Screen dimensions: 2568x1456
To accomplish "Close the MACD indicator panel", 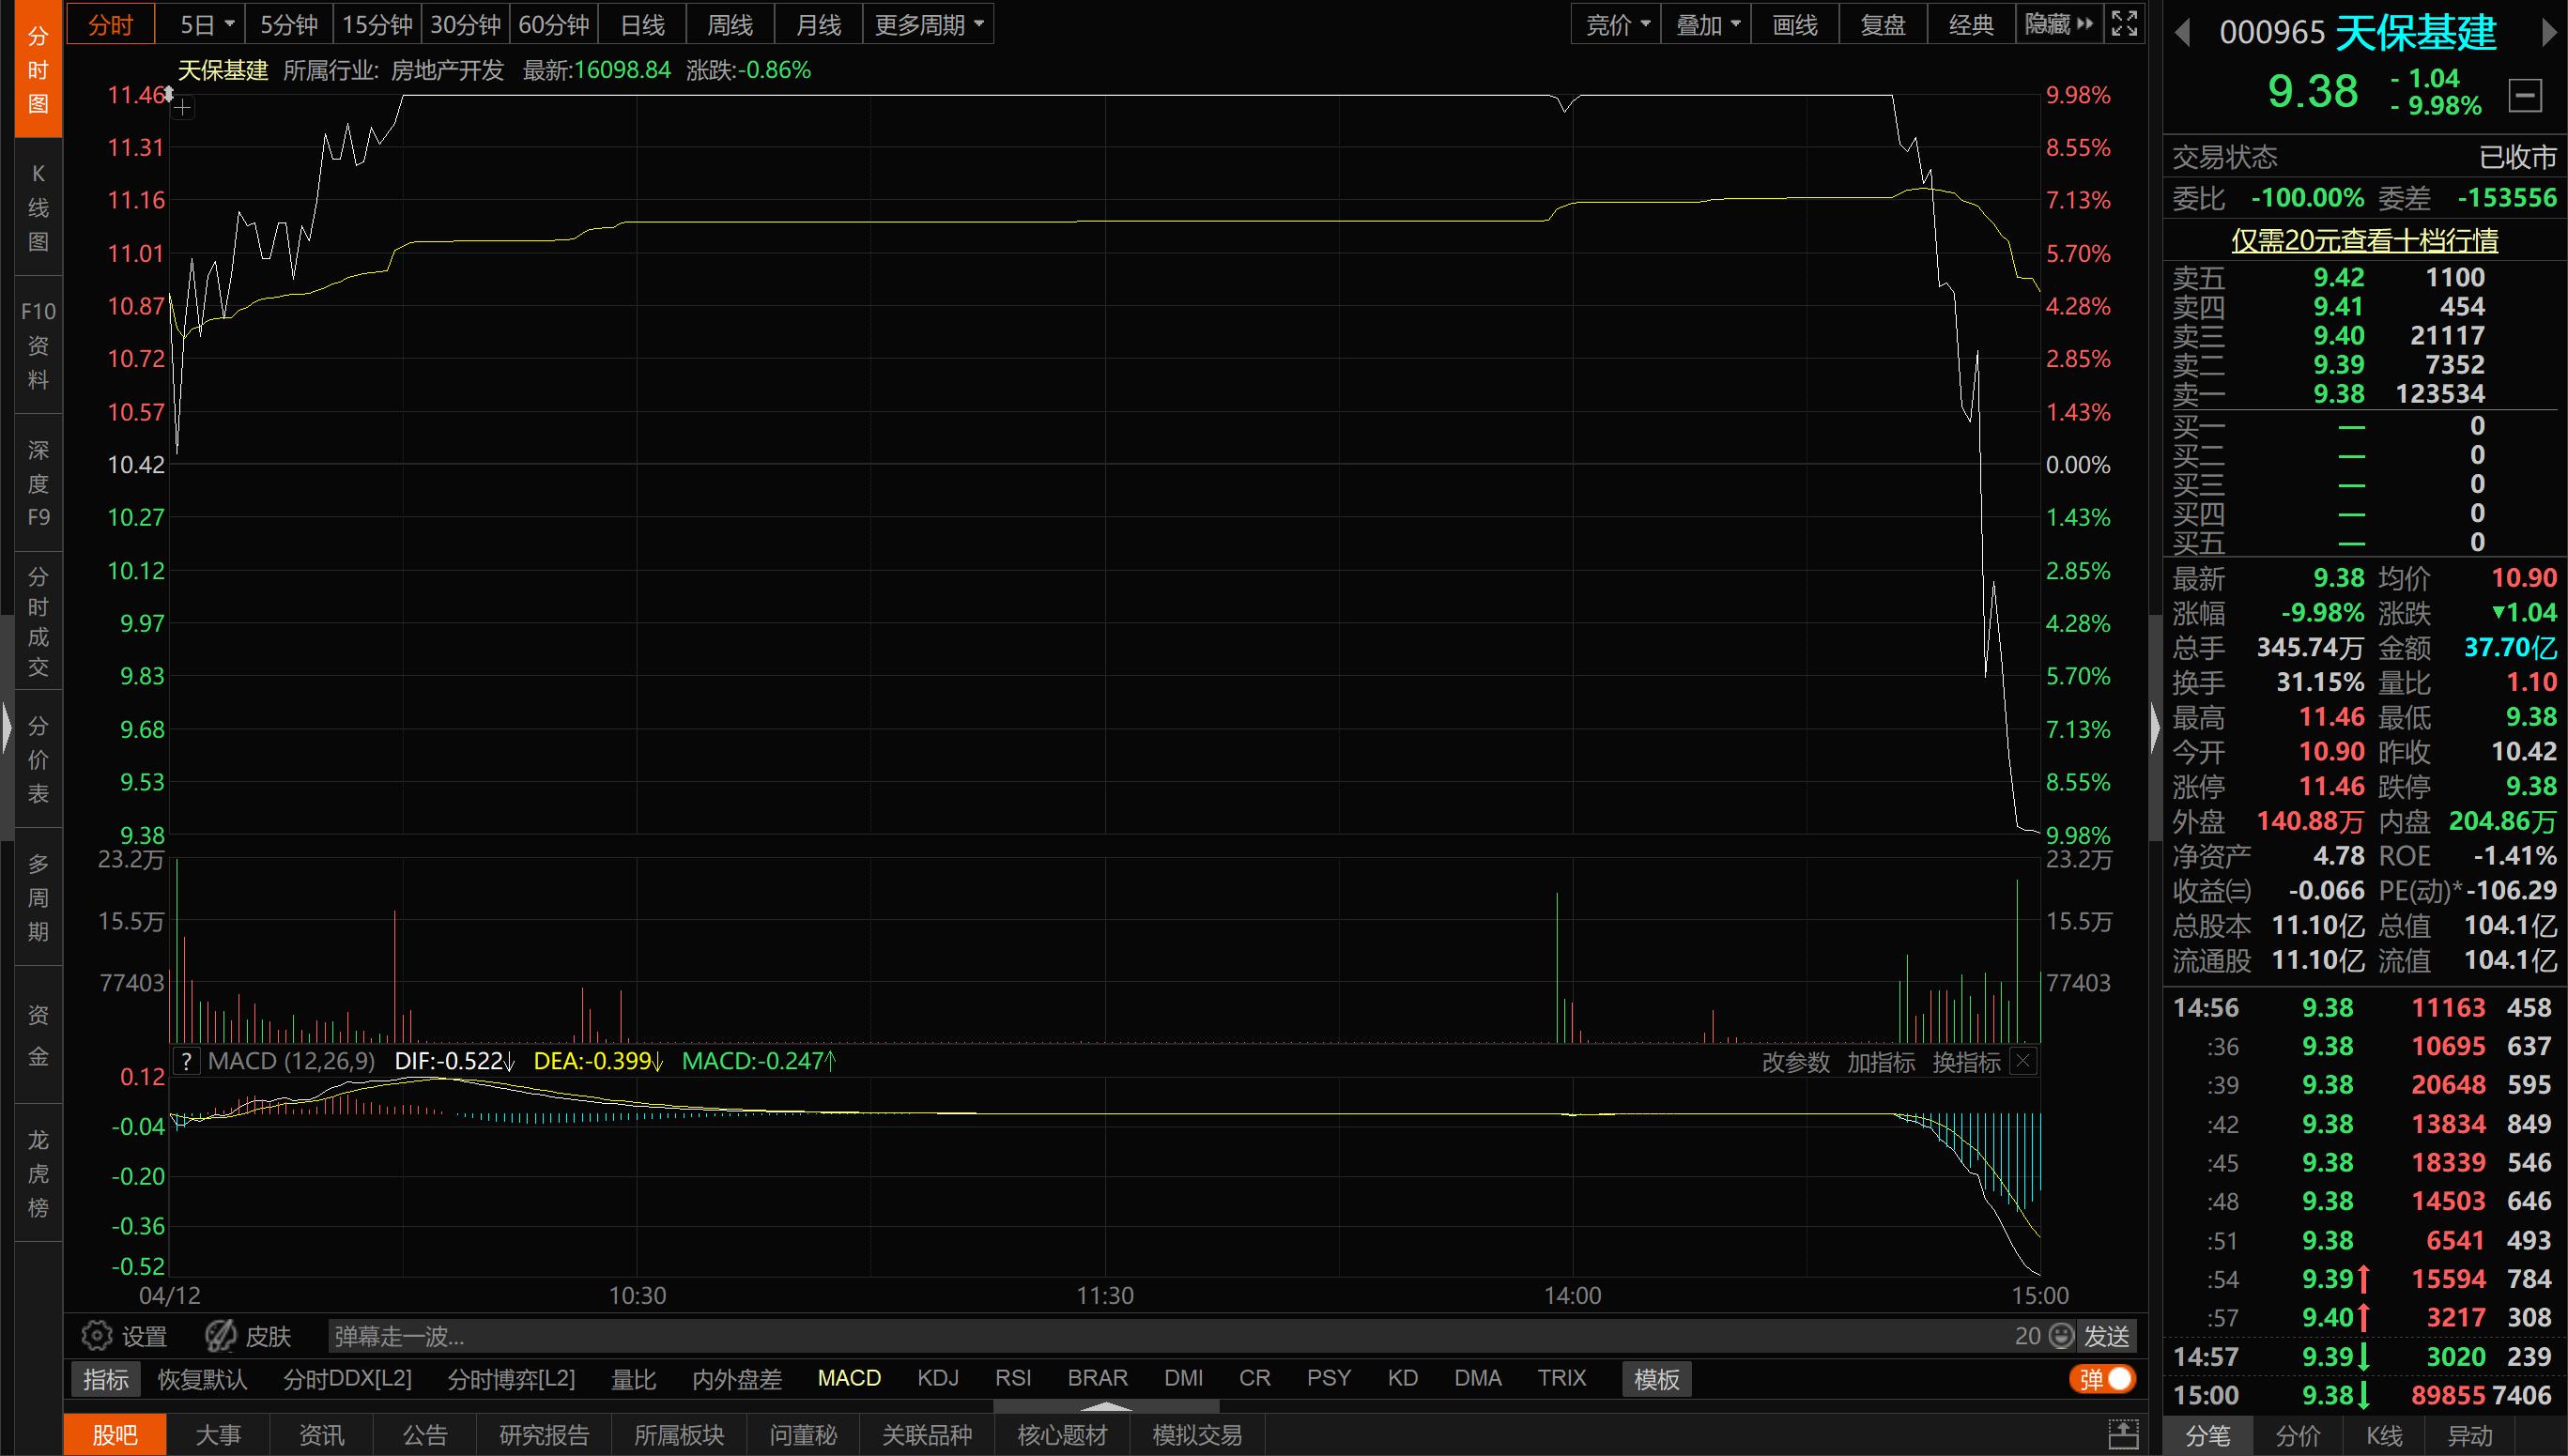I will click(x=2023, y=1061).
